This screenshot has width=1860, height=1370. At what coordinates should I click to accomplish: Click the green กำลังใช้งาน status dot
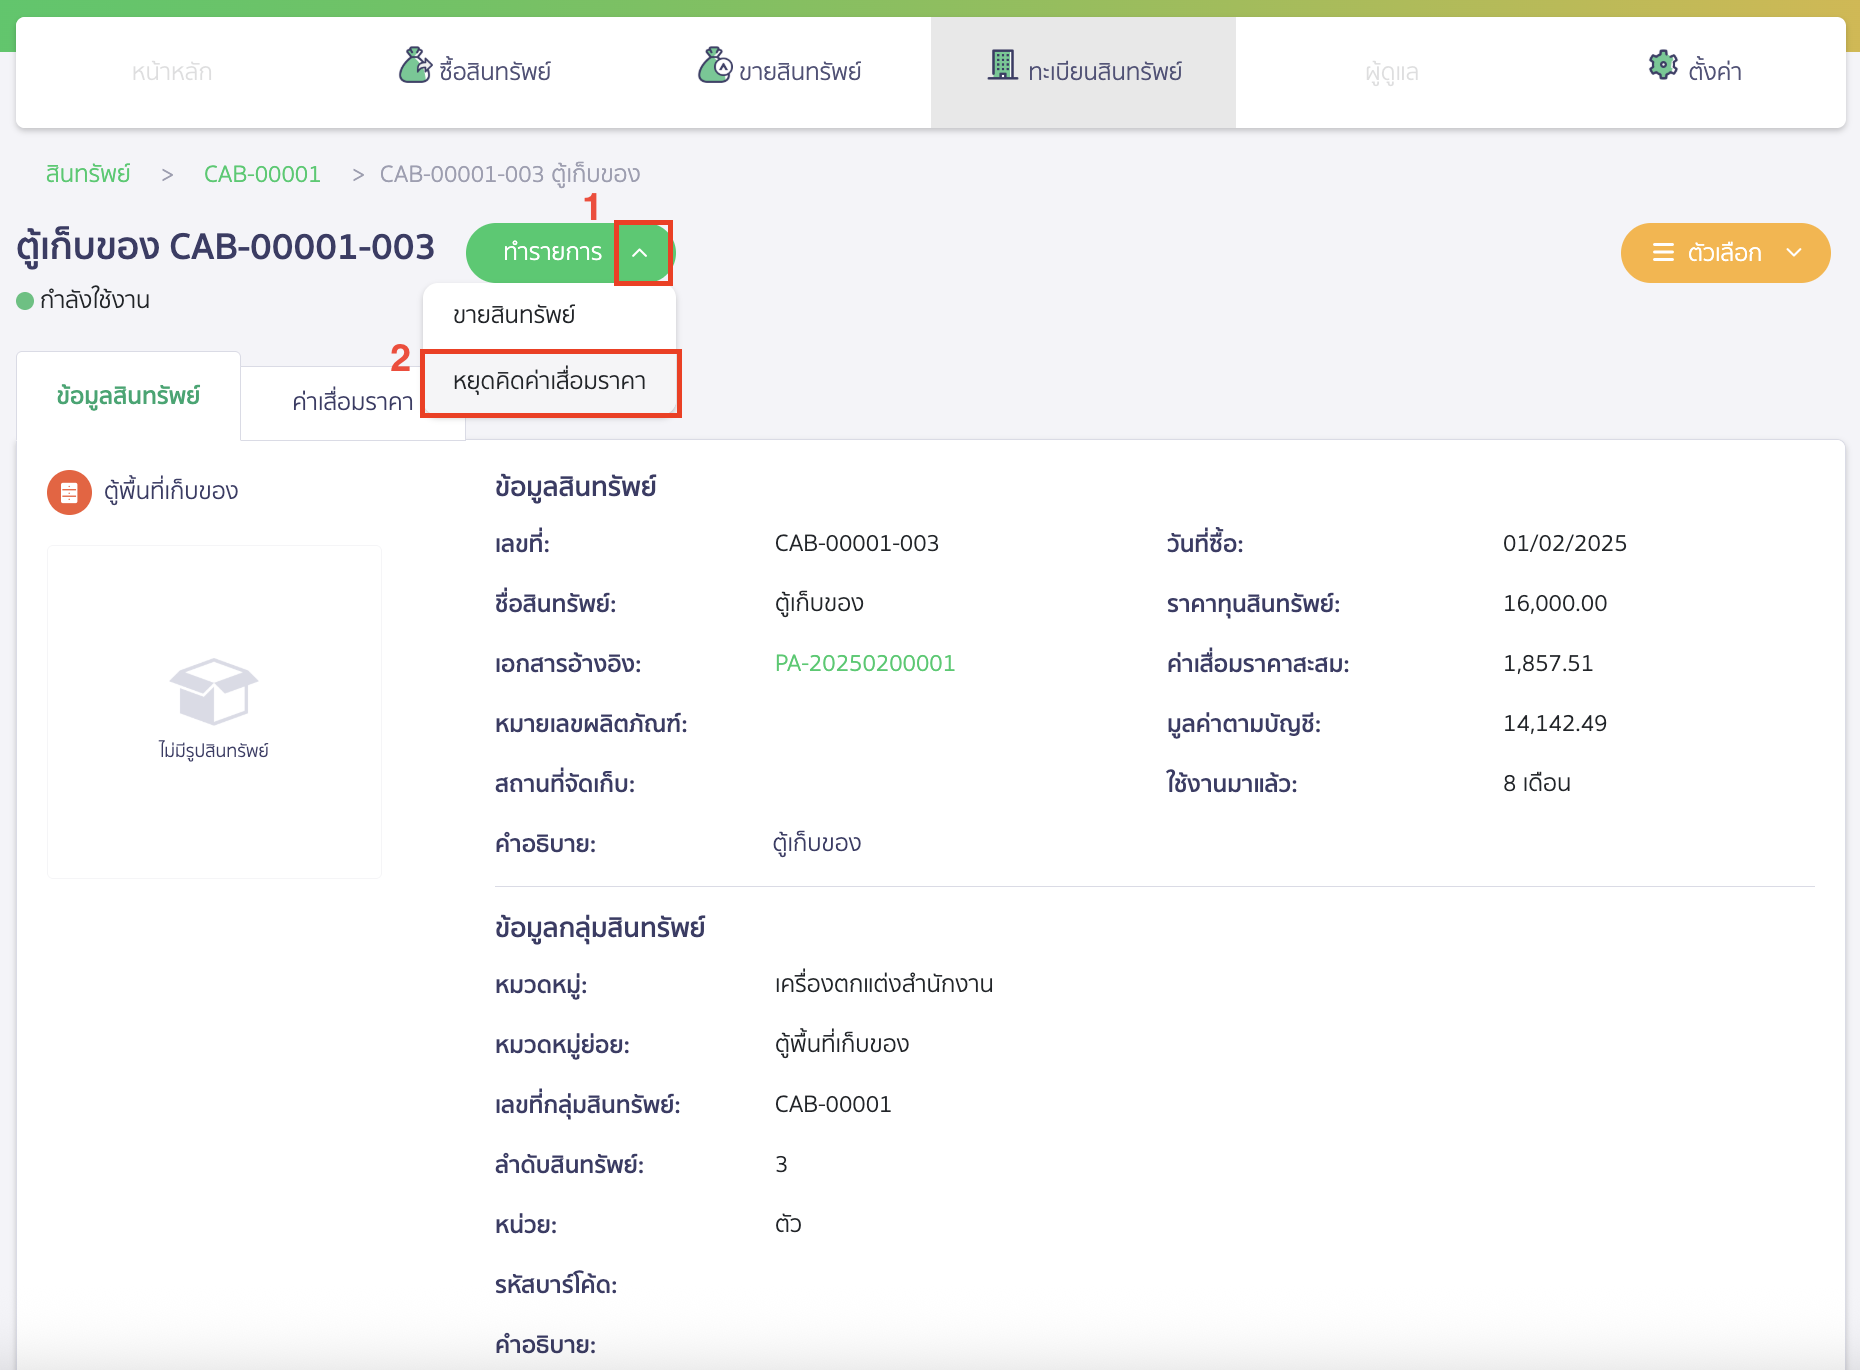pyautogui.click(x=26, y=301)
